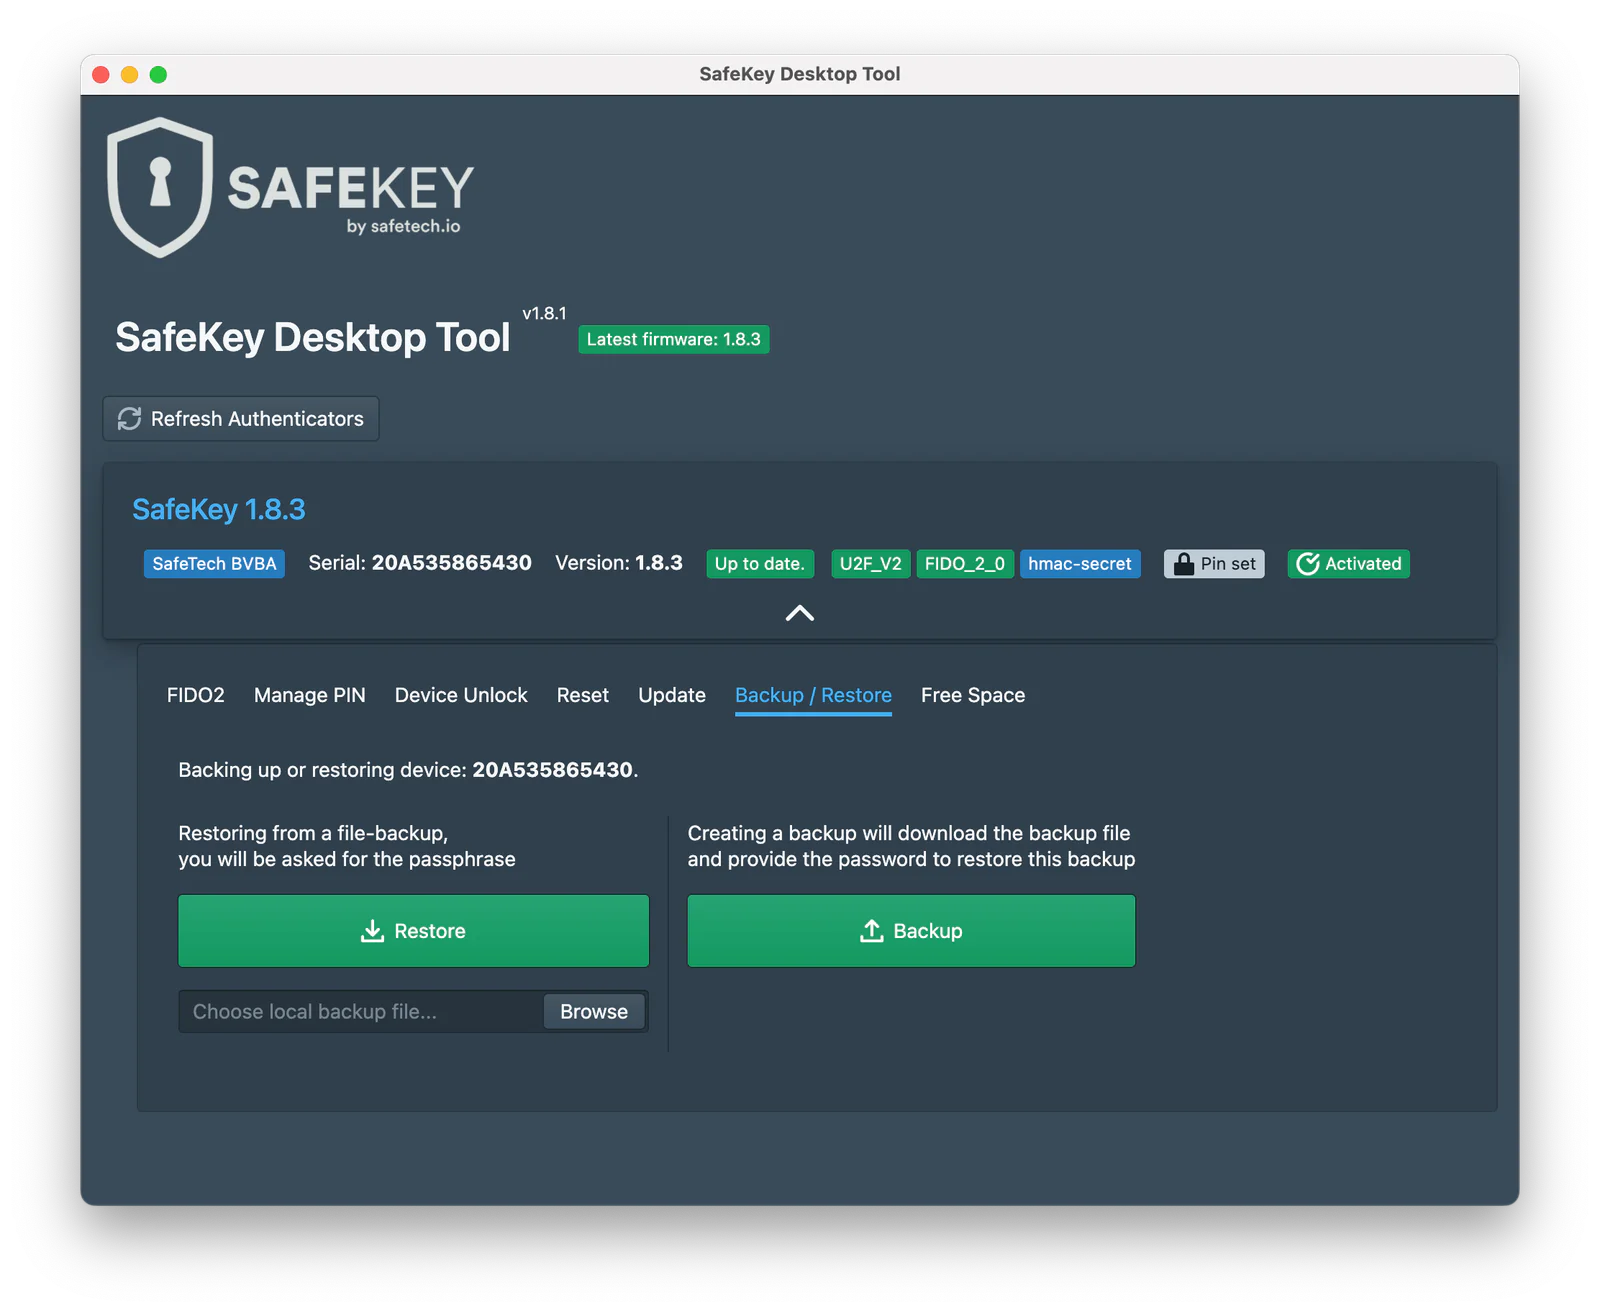Click the SafeKey 1.8.3 device title
This screenshot has height=1312, width=1600.
219,510
